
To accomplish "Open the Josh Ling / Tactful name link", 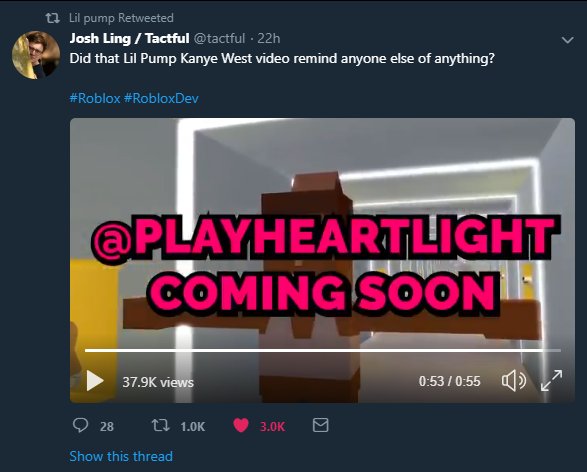I will click(130, 38).
